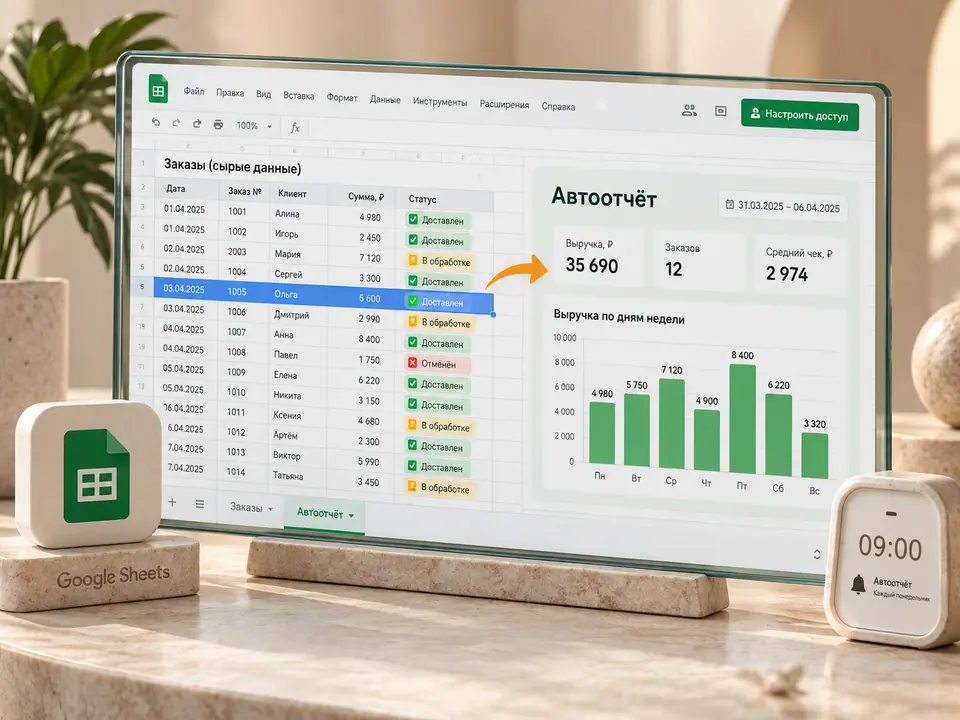Switch to the Автоотчёт sheet tab

coord(324,514)
